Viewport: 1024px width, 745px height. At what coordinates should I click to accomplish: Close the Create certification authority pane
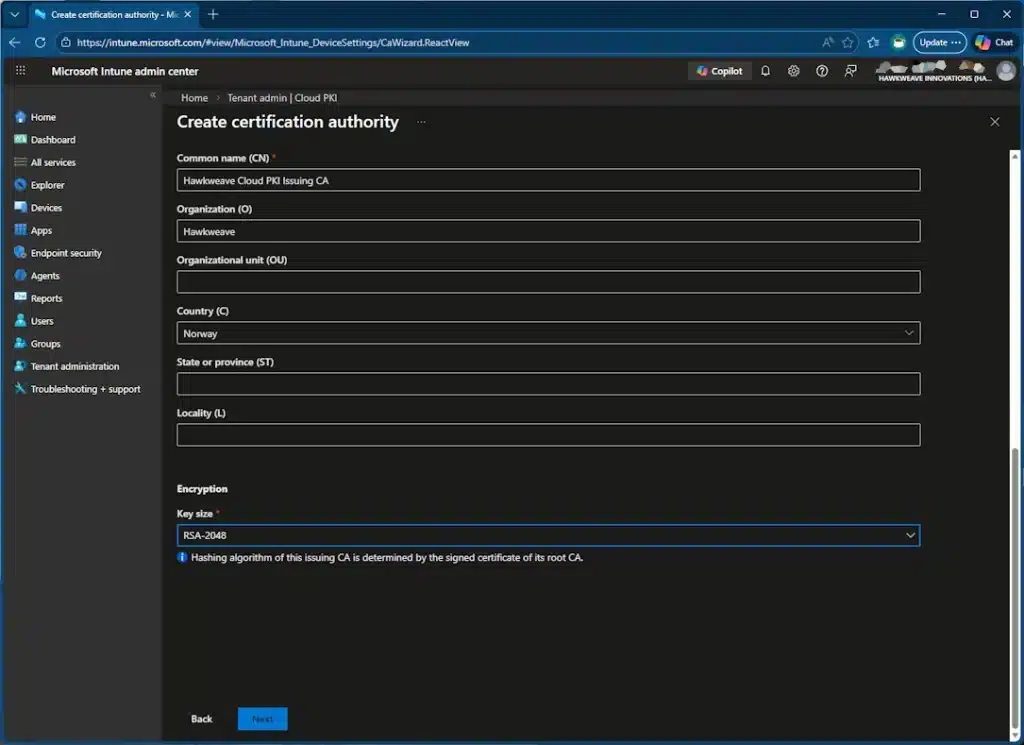tap(994, 122)
